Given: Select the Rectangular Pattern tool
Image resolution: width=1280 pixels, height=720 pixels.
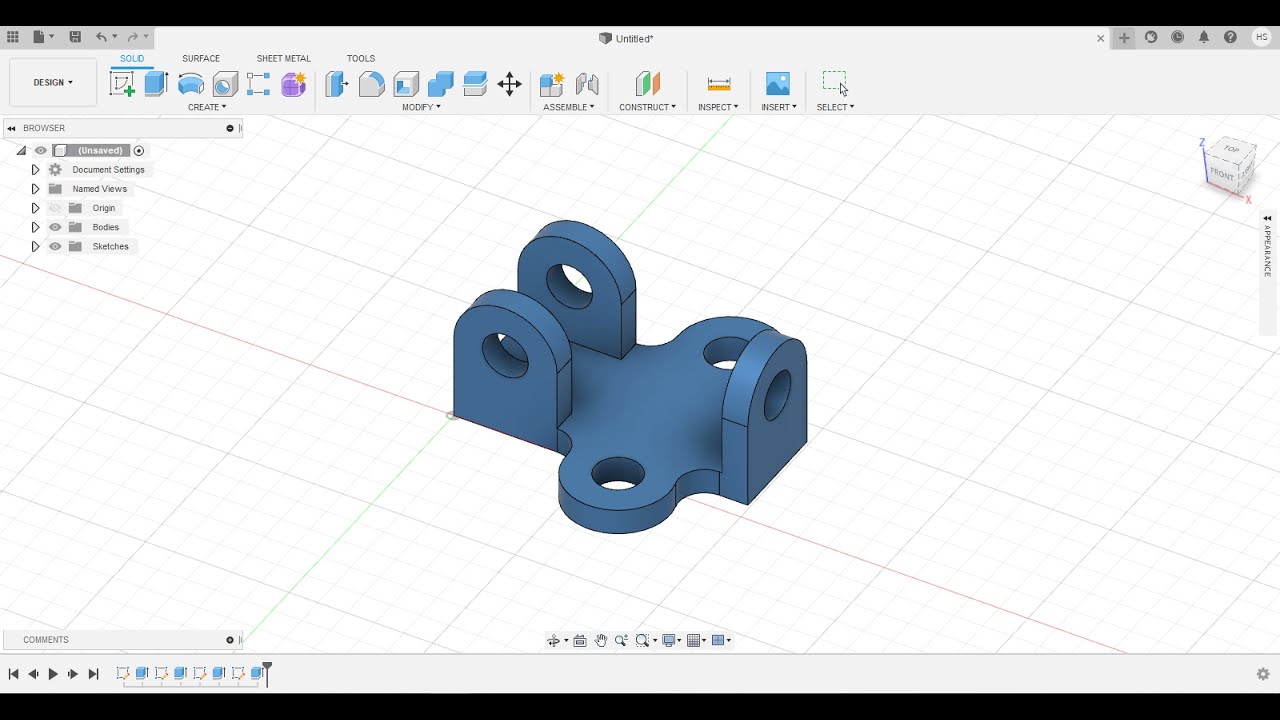Looking at the screenshot, I should click(259, 84).
